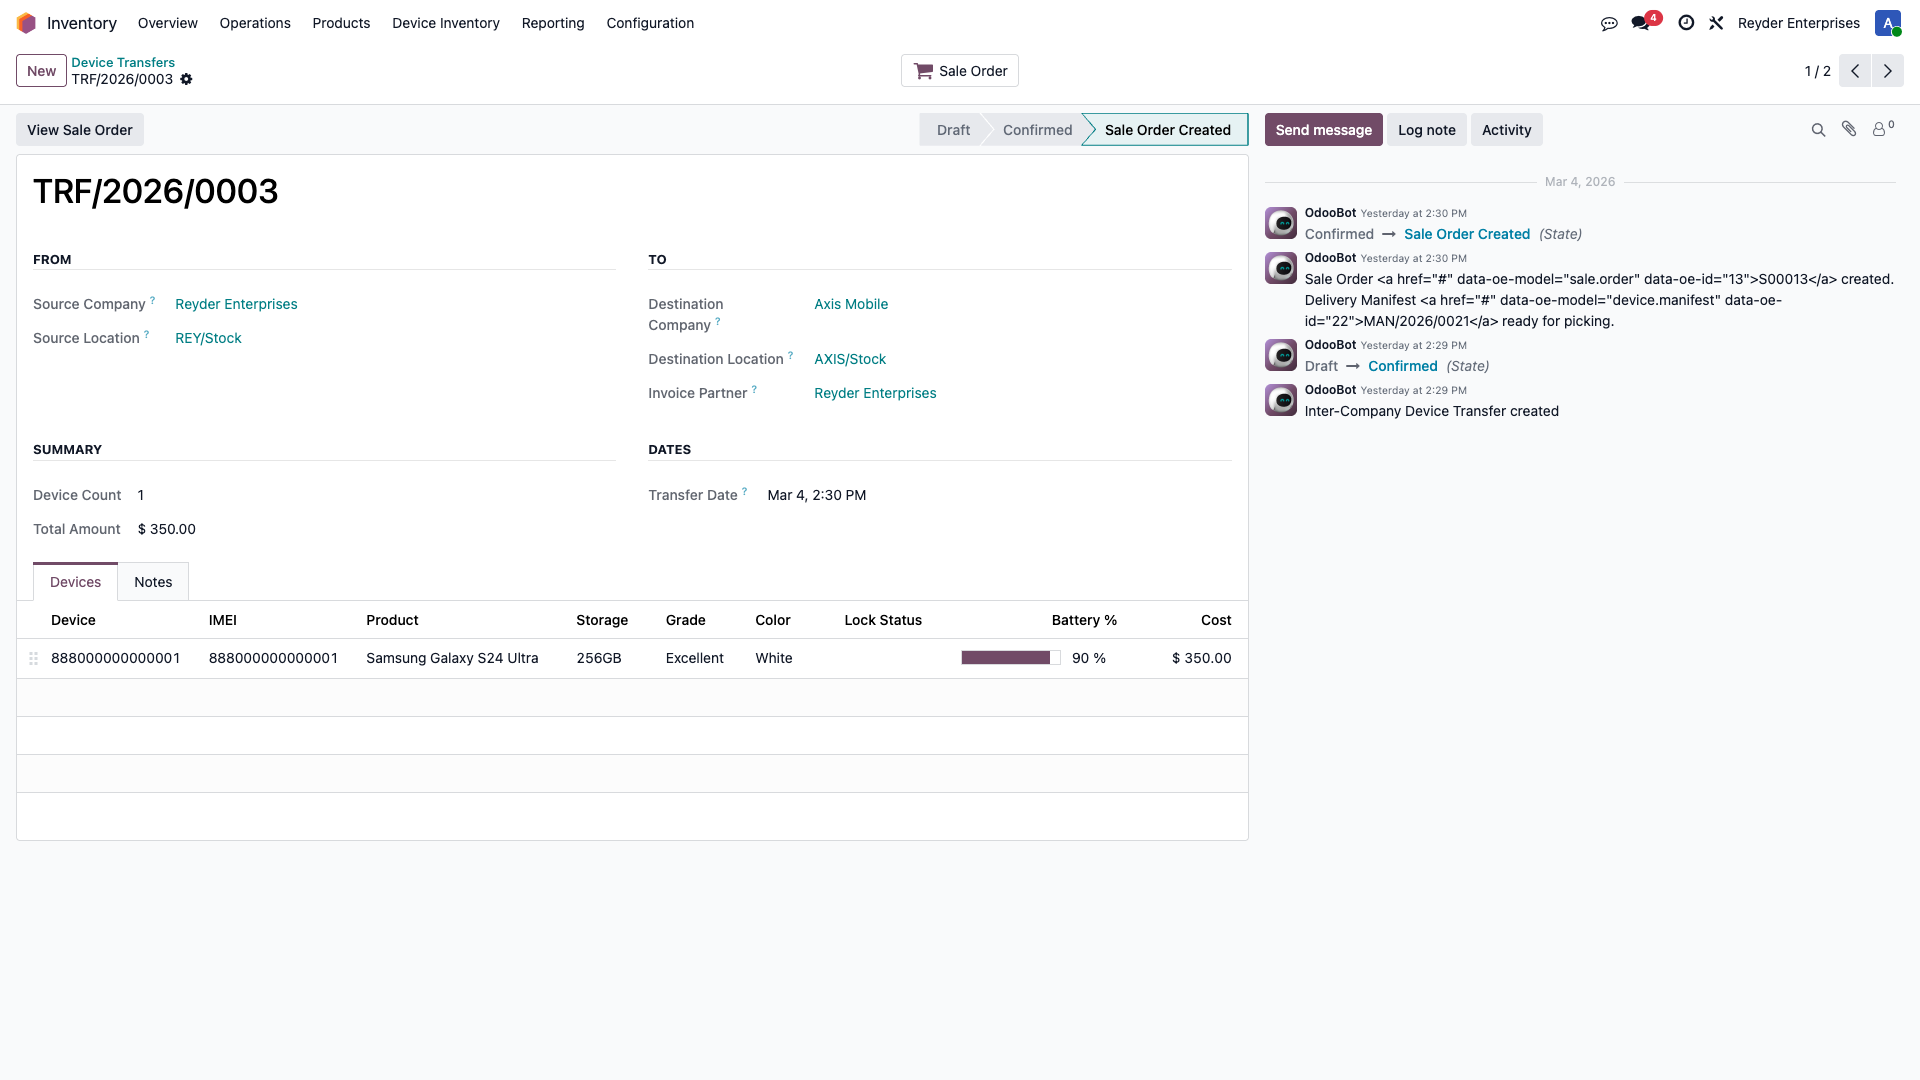Open the AXIS/Stock destination location link

point(850,359)
